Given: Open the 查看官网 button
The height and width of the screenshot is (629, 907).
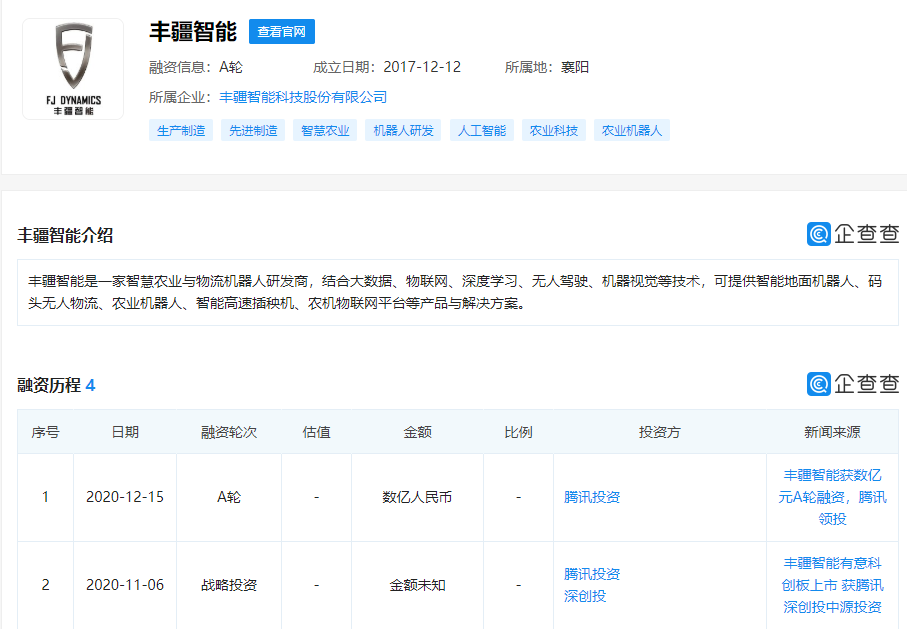Looking at the screenshot, I should pyautogui.click(x=282, y=31).
